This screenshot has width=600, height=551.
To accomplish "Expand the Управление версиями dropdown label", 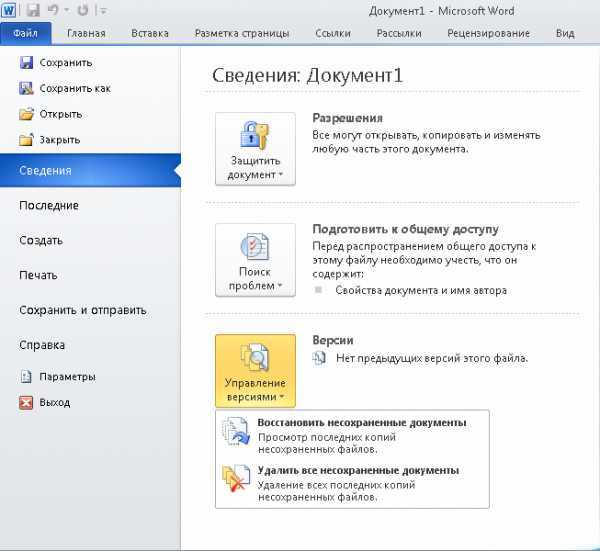I will coord(255,390).
